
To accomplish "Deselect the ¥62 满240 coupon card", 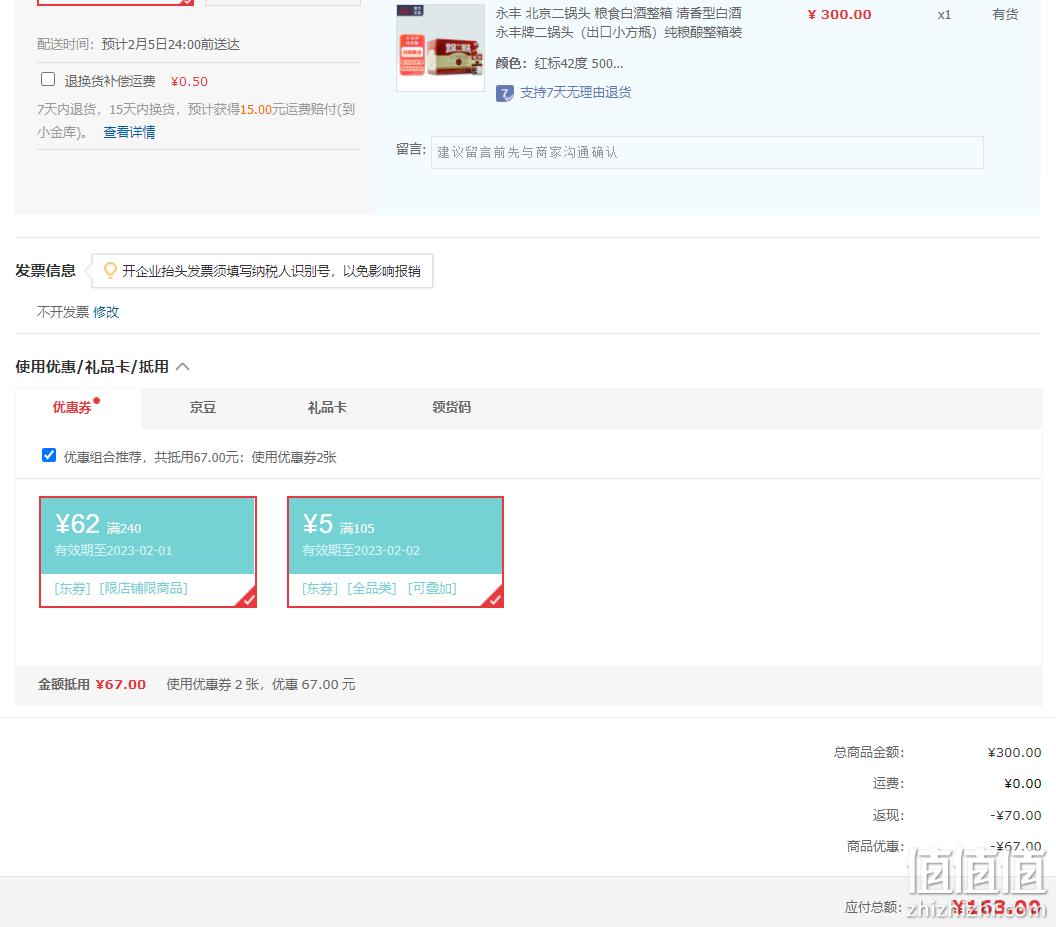I will click(x=148, y=552).
